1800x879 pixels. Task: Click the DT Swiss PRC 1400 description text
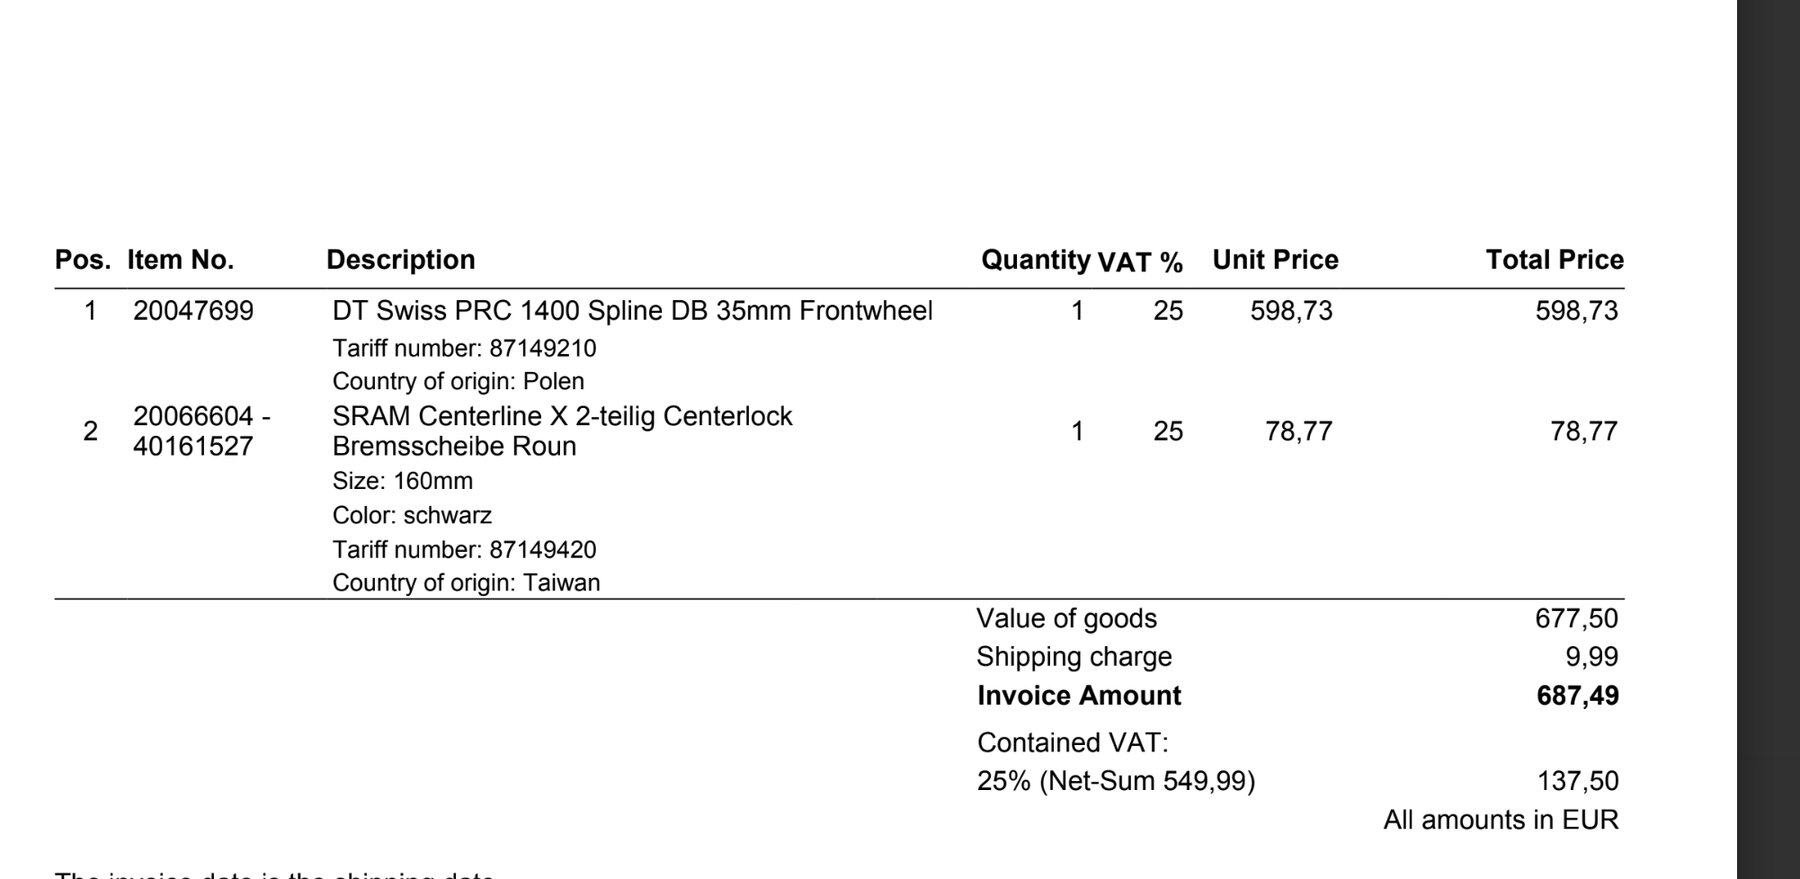[632, 311]
